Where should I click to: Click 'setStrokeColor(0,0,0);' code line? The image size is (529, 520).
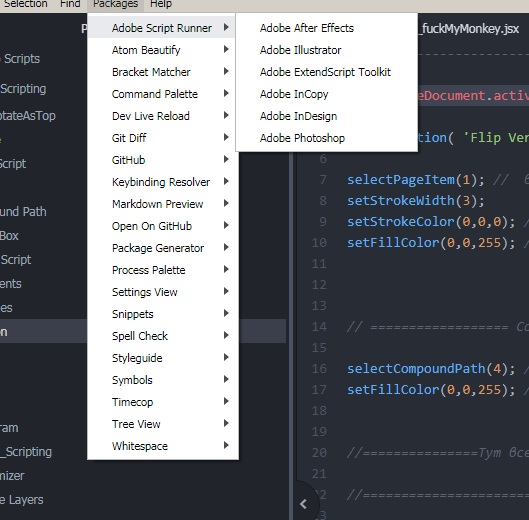431,222
